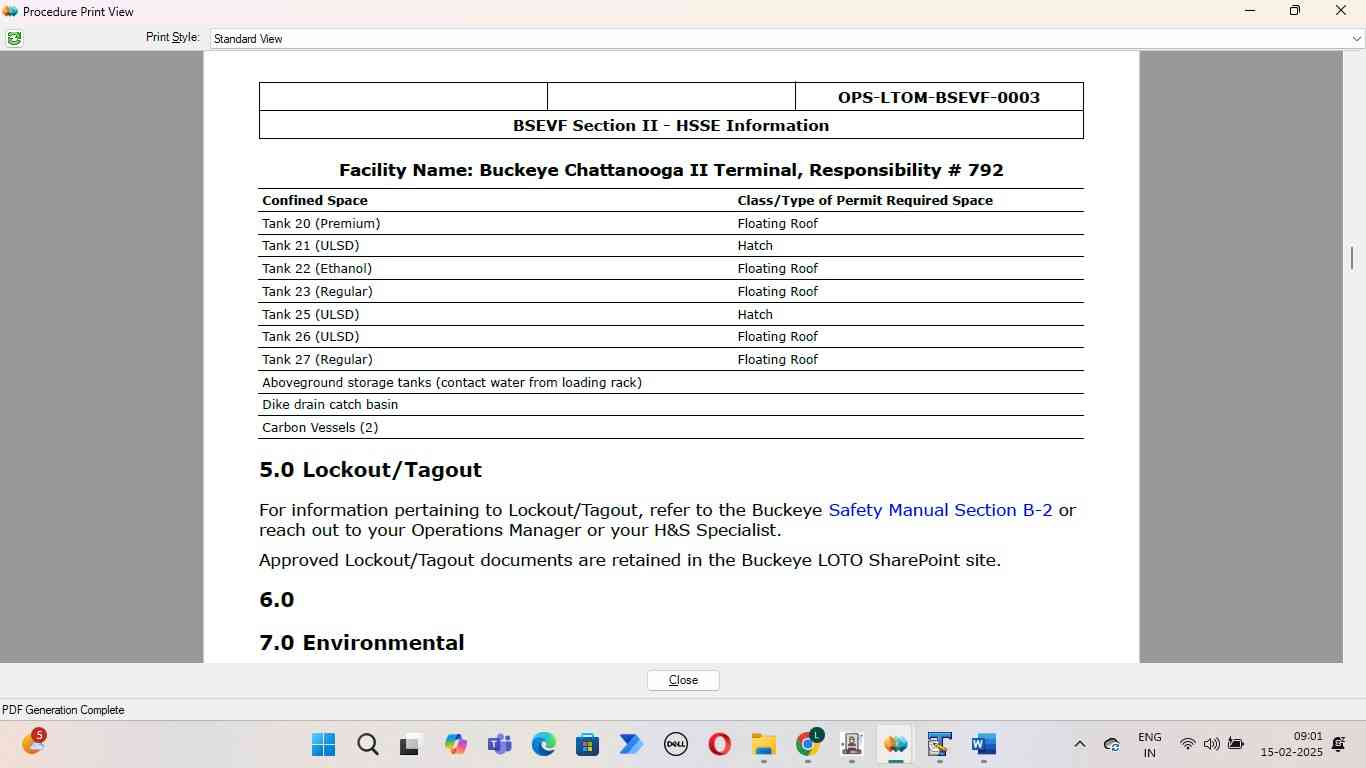
Task: Select the 'Tank 22 (Ethanol)' cell
Action: pyautogui.click(x=317, y=268)
